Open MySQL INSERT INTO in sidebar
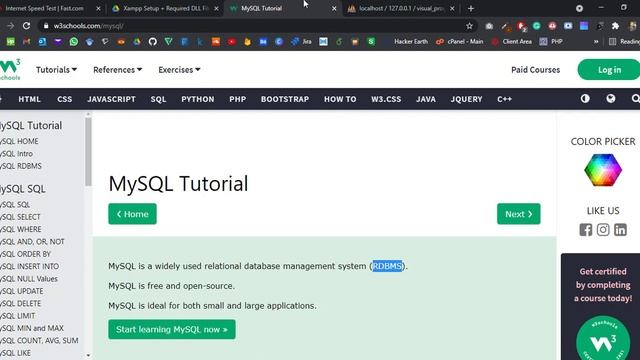Viewport: 640px width, 360px height. (x=29, y=267)
